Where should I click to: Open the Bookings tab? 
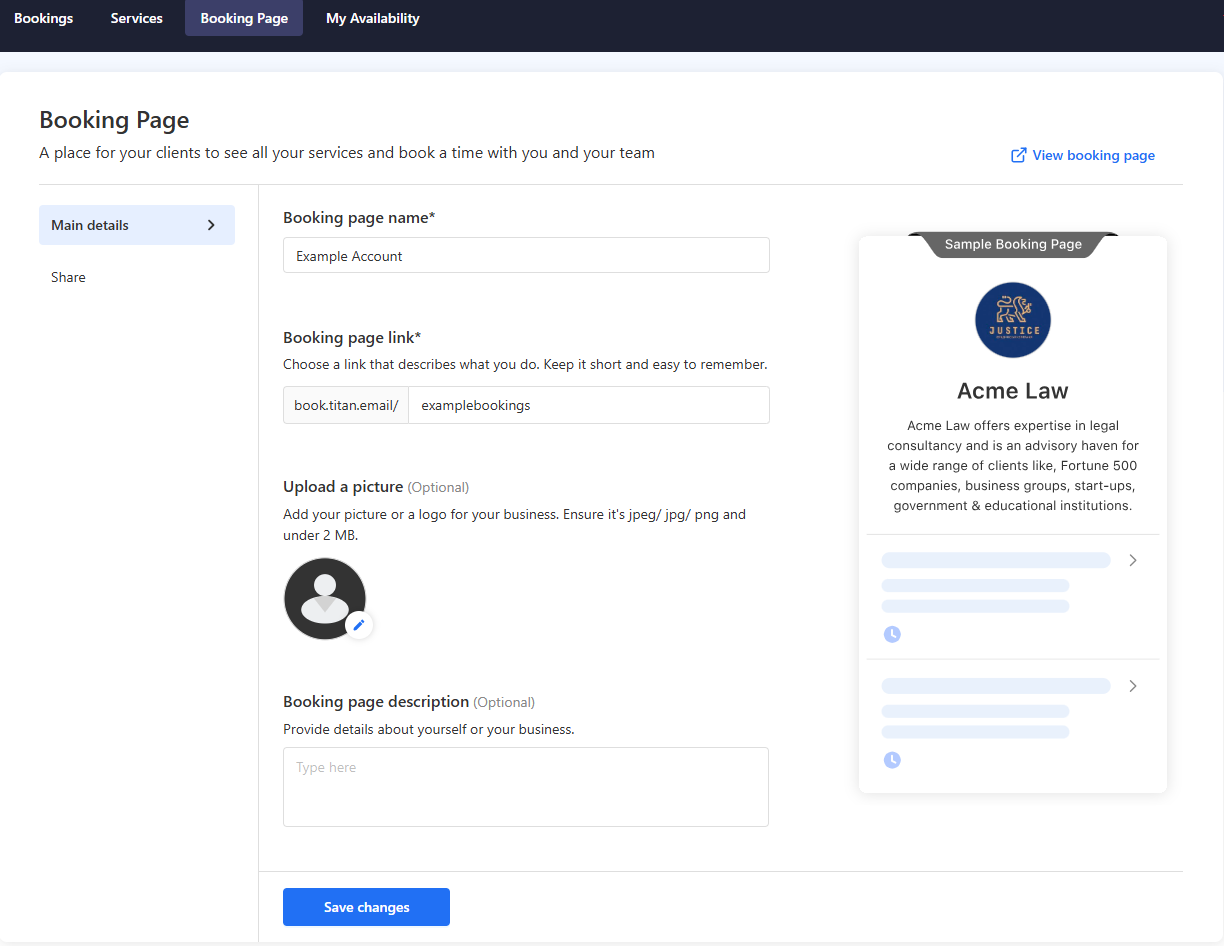coord(44,18)
